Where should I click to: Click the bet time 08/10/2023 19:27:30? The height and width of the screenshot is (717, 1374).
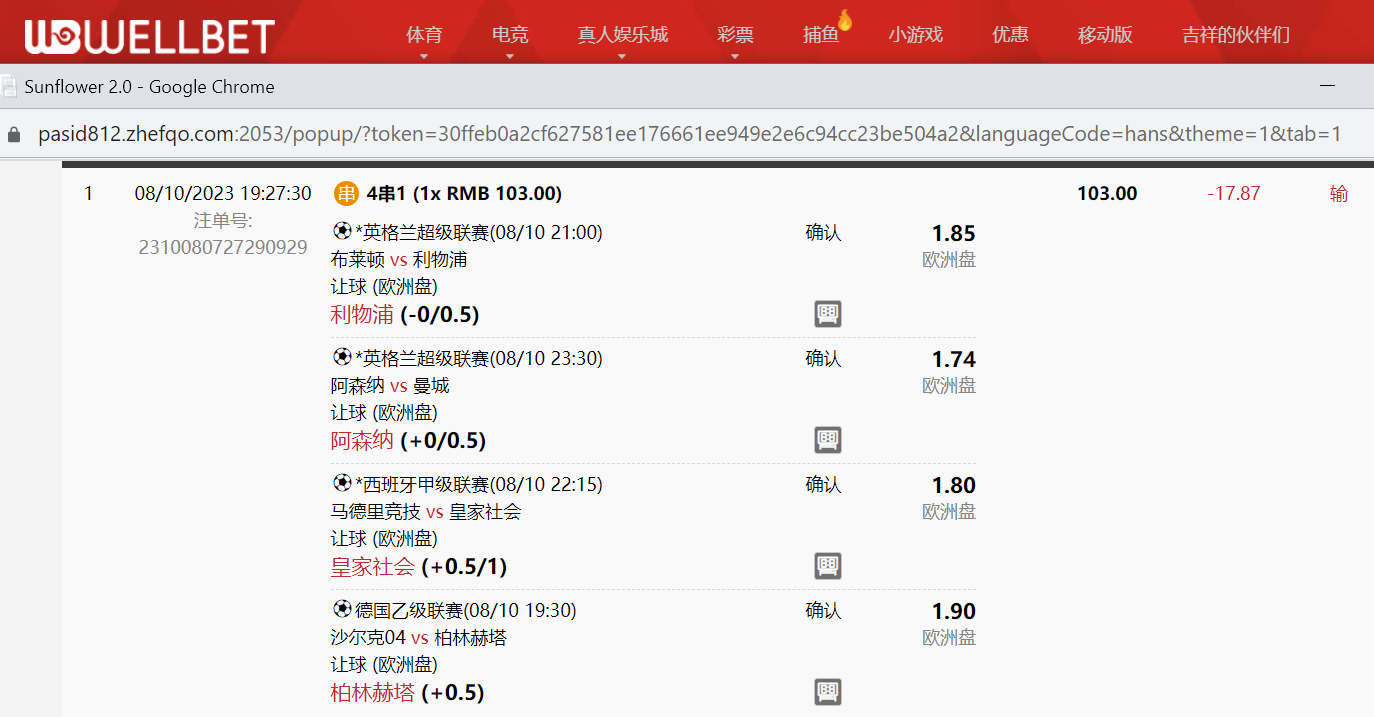point(223,193)
